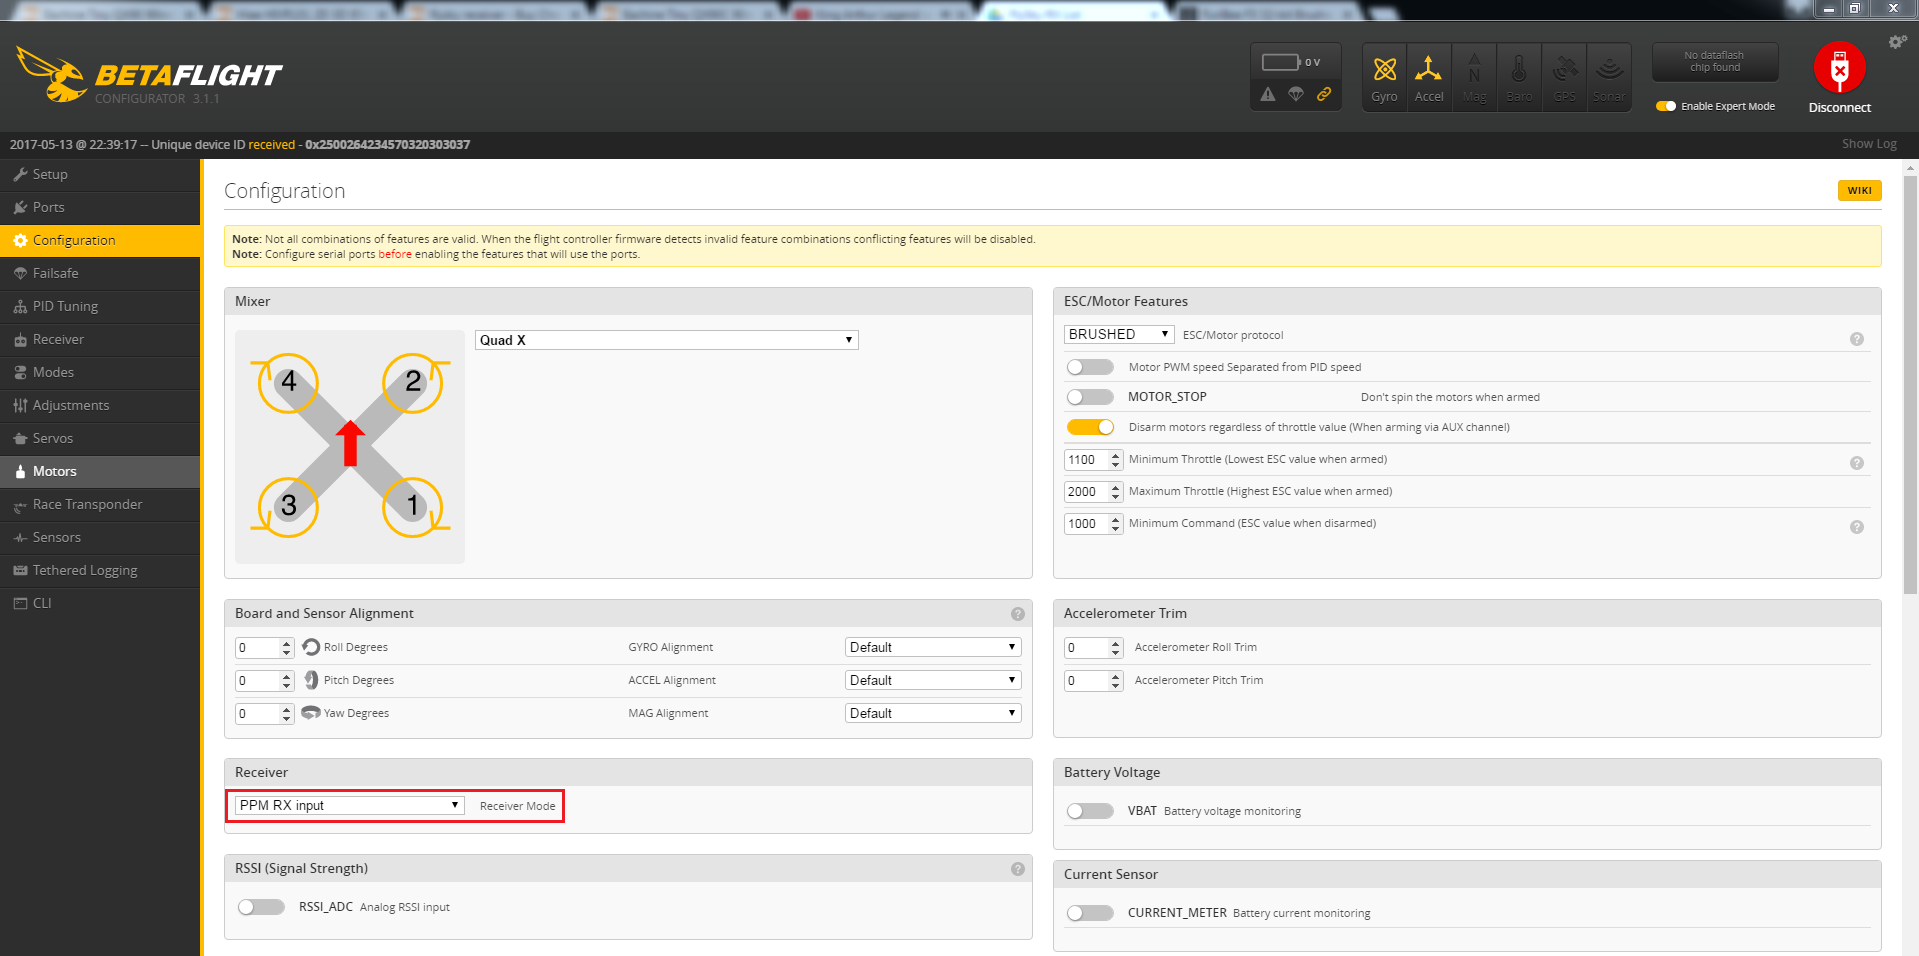Click the GPS sensor status icon
The image size is (1919, 956).
pyautogui.click(x=1564, y=77)
